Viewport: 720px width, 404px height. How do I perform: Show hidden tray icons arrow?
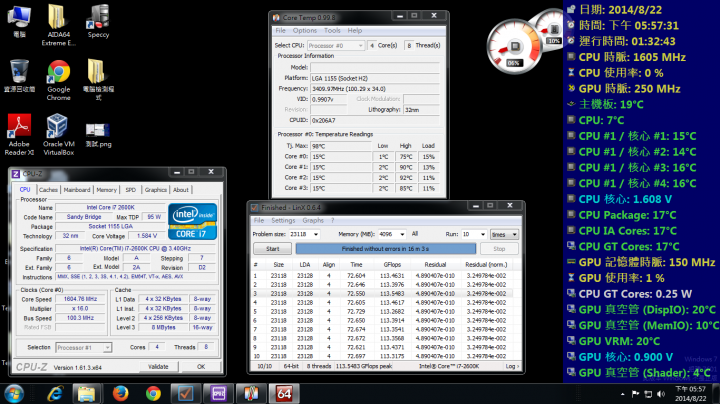[x=623, y=394]
